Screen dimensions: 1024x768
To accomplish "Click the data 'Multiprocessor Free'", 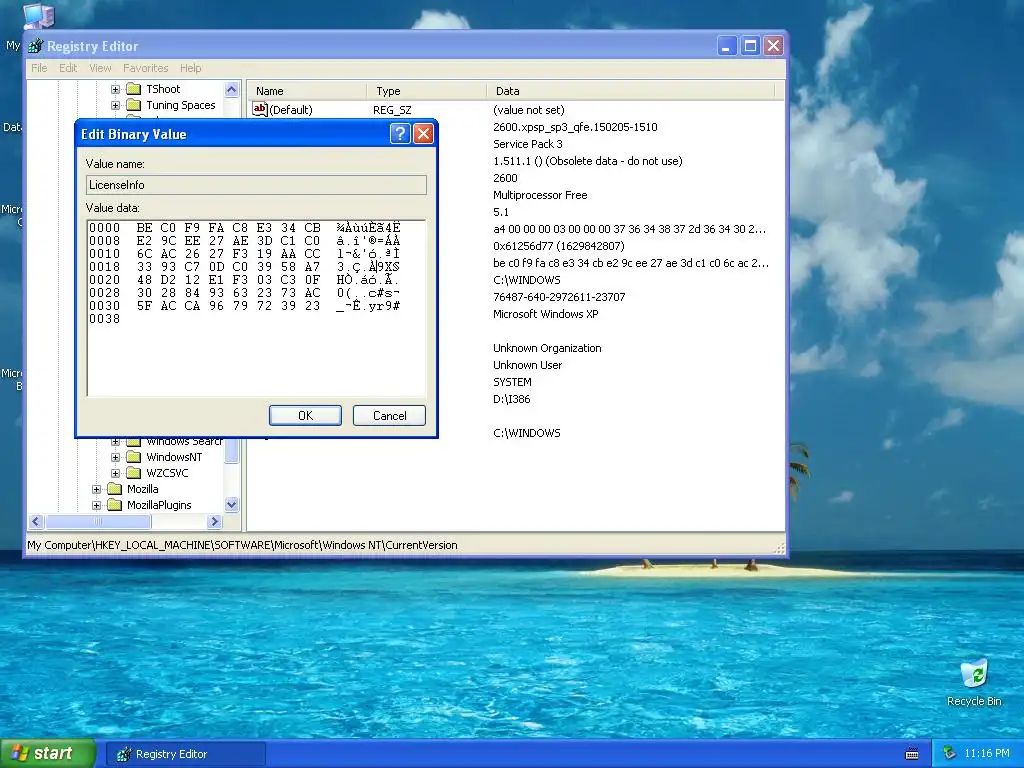I will click(x=540, y=195).
